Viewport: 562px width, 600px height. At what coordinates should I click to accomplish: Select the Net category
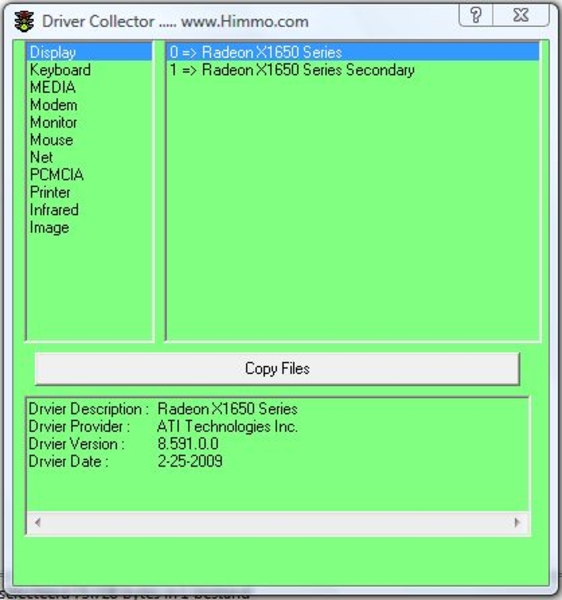point(41,157)
